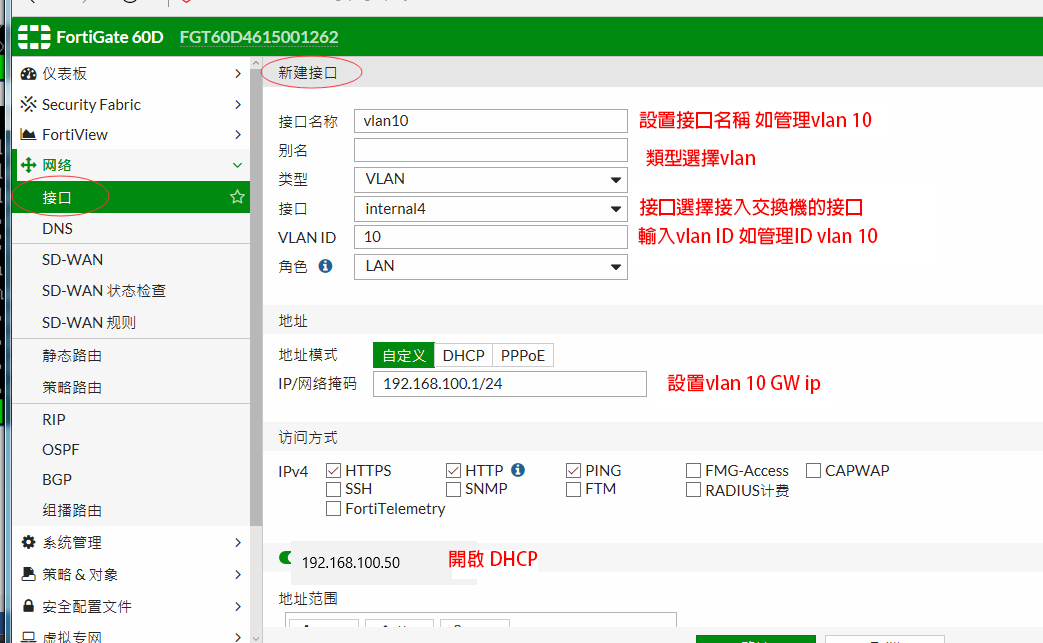Screen dimensions: 1043x643
Task: Expand the 系统管理 menu chevron
Action: [237, 543]
